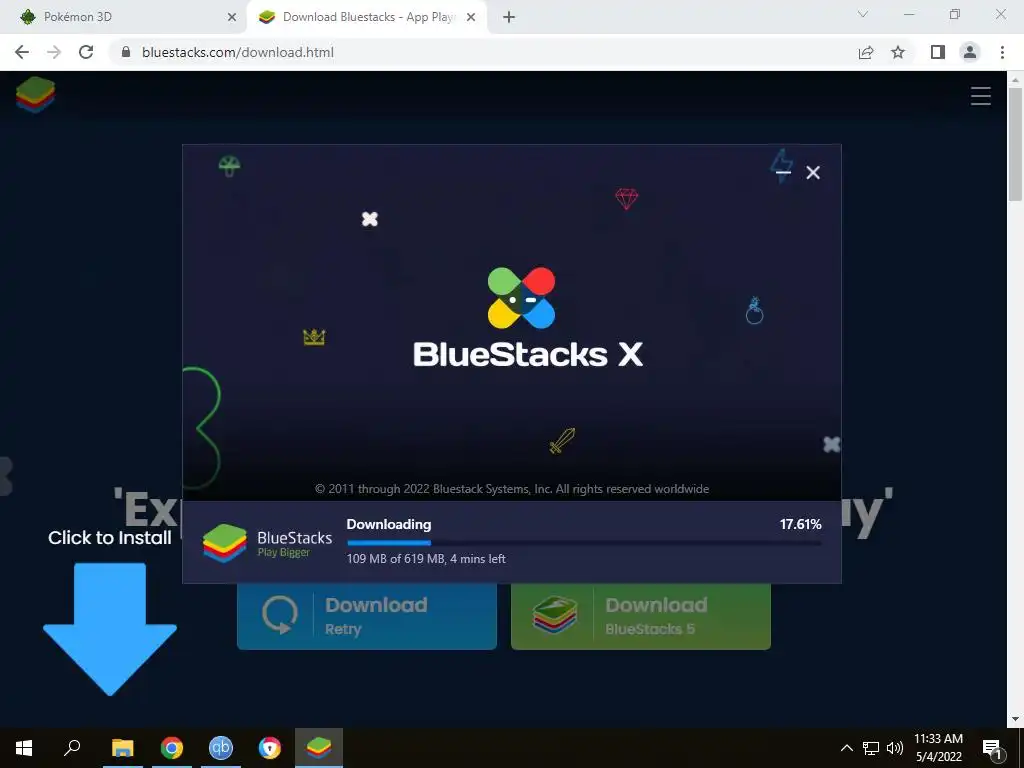The width and height of the screenshot is (1024, 768).
Task: Click the Downloading status label
Action: point(389,524)
